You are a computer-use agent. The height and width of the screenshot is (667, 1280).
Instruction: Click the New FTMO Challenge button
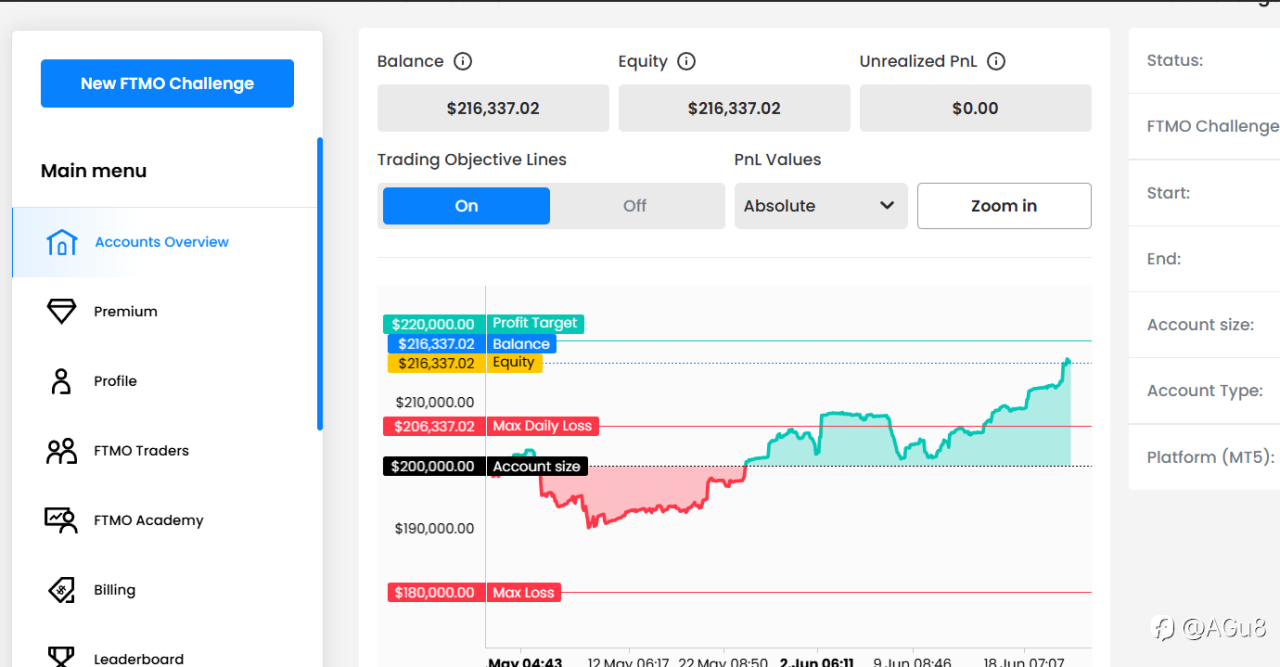tap(167, 84)
